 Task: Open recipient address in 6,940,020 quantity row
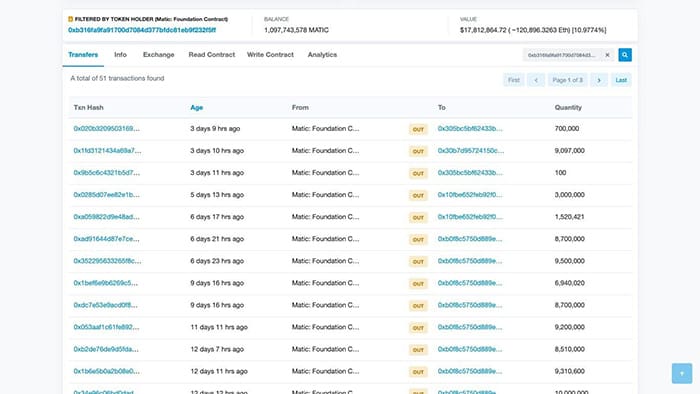pyautogui.click(x=470, y=283)
